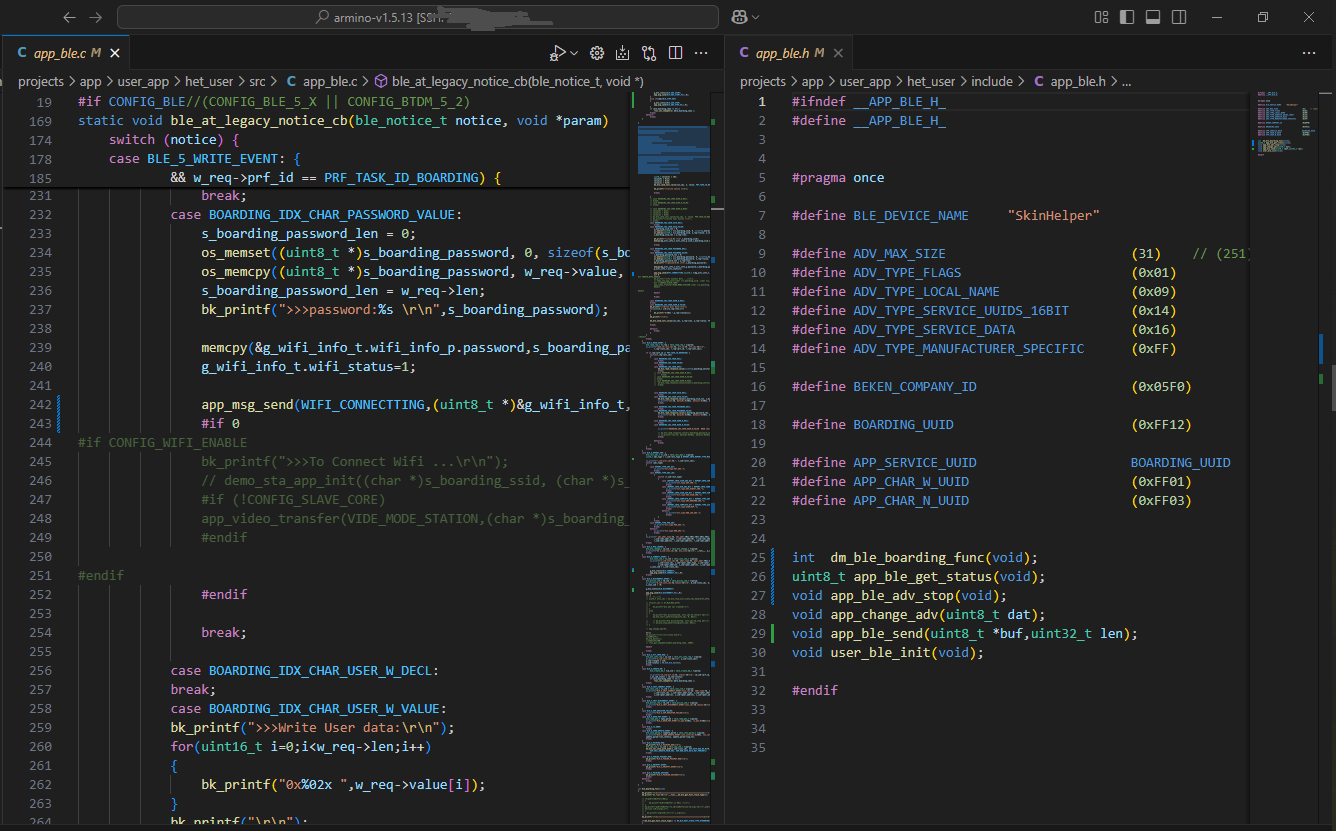This screenshot has width=1336, height=831.
Task: Open 'user_app' breadcrumb in left editor
Action: tap(143, 81)
